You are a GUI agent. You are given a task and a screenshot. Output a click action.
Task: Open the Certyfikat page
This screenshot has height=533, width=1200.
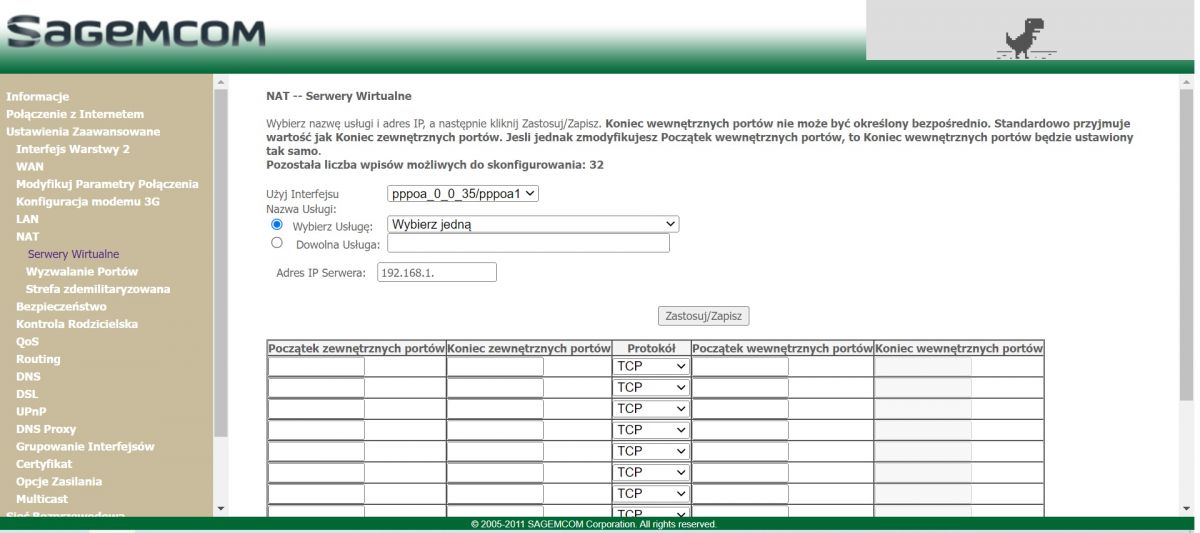click(44, 464)
